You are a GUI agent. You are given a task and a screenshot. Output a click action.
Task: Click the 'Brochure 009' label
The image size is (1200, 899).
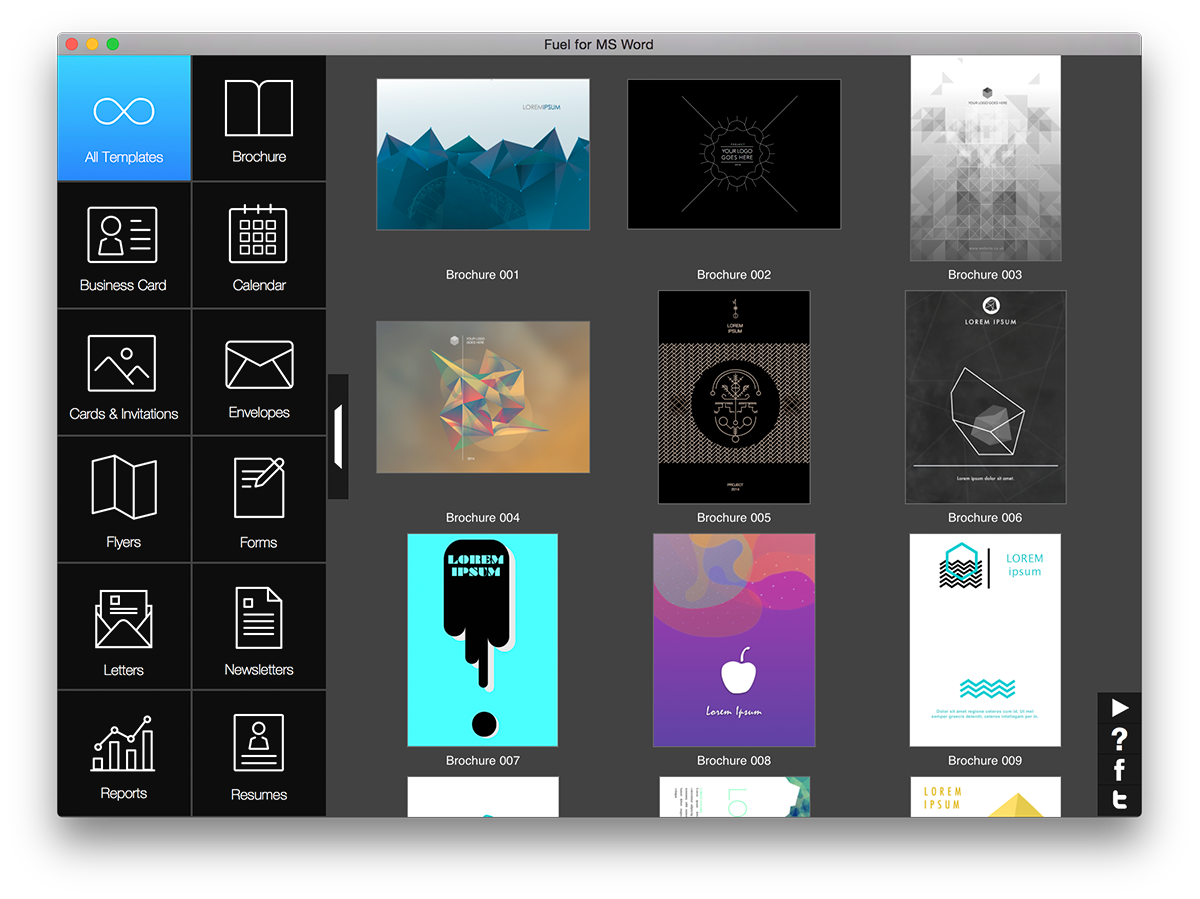click(985, 761)
